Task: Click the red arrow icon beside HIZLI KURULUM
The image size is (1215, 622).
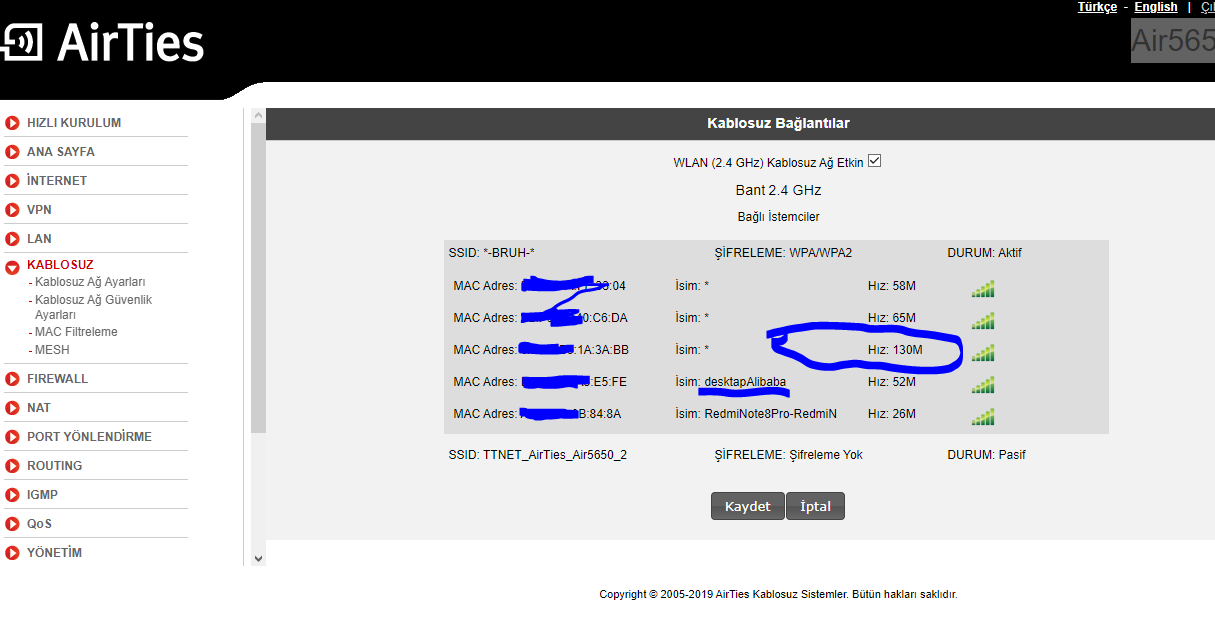Action: tap(13, 123)
